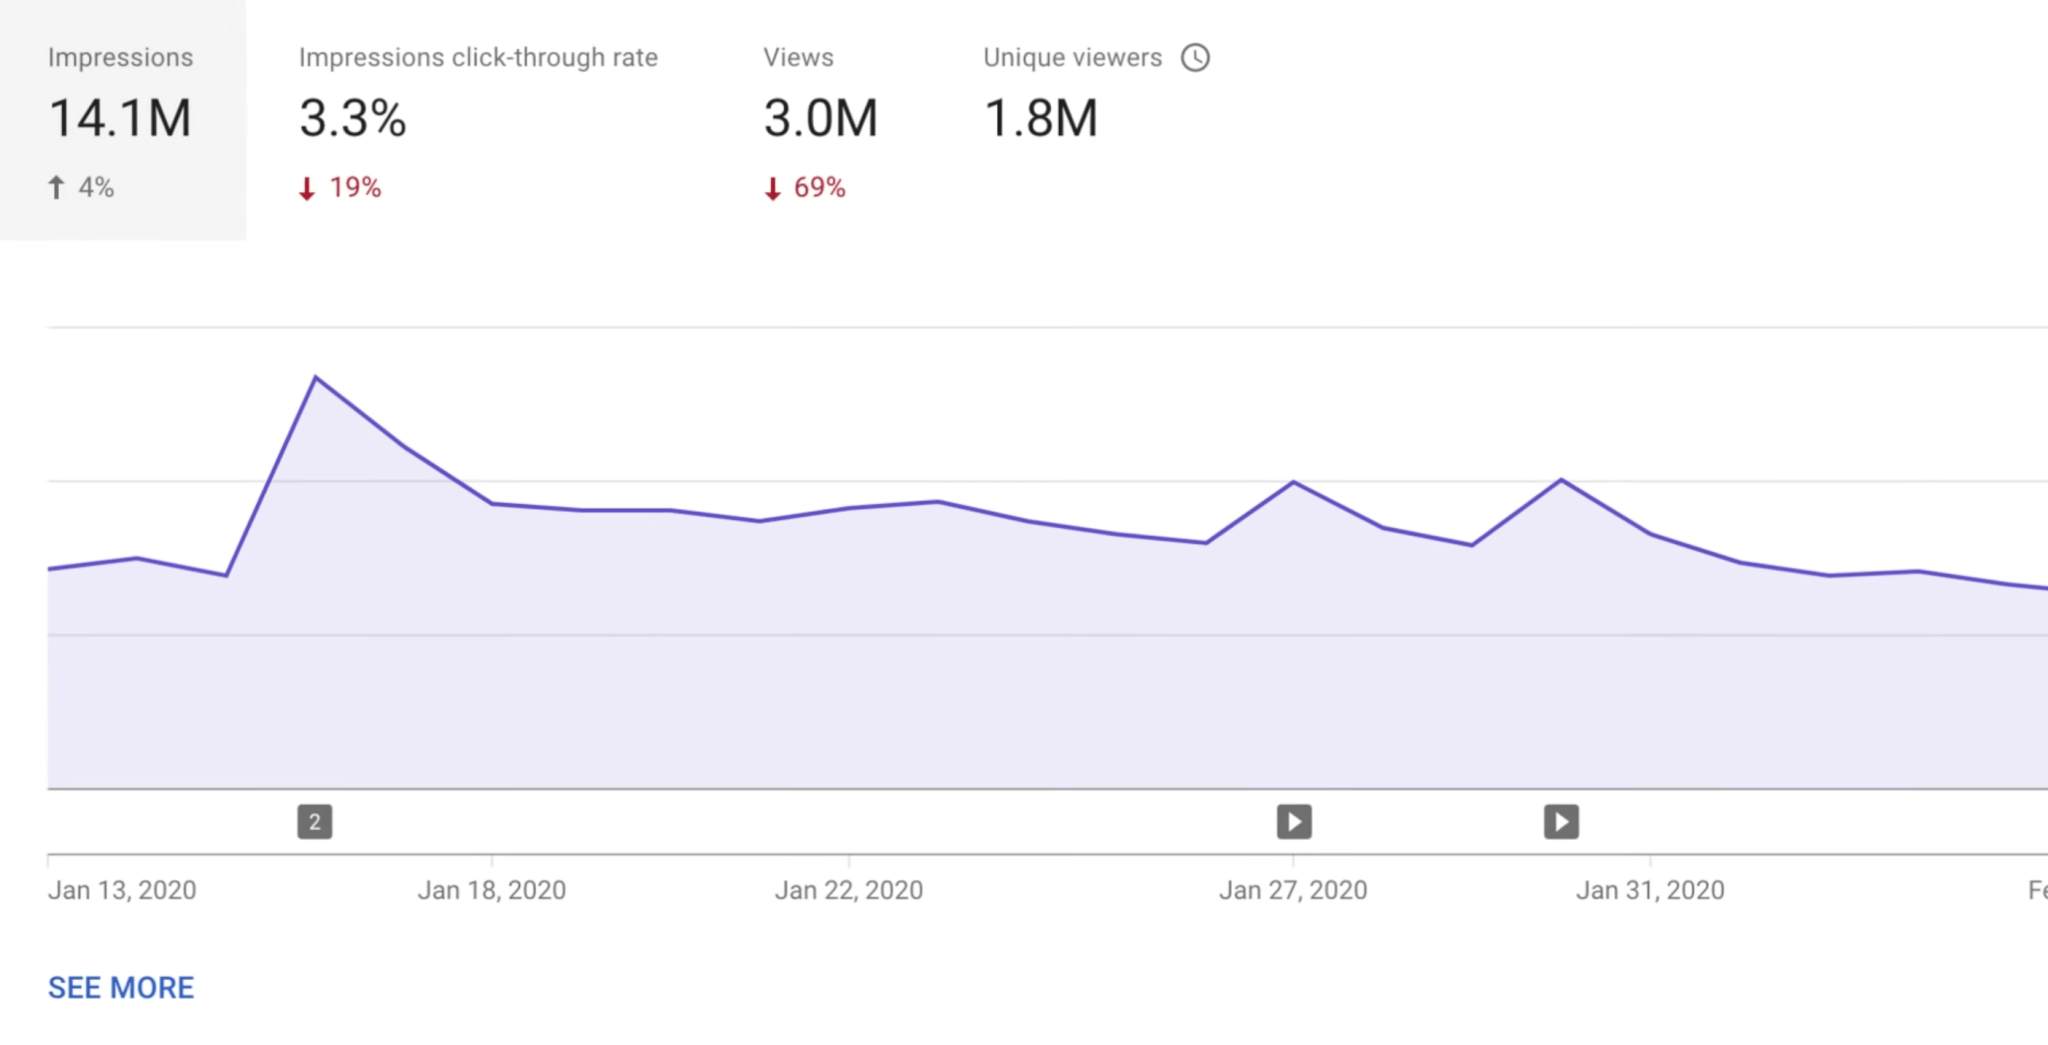This screenshot has width=2048, height=1045.
Task: Open the marker showing 2 published videos
Action: tap(315, 822)
